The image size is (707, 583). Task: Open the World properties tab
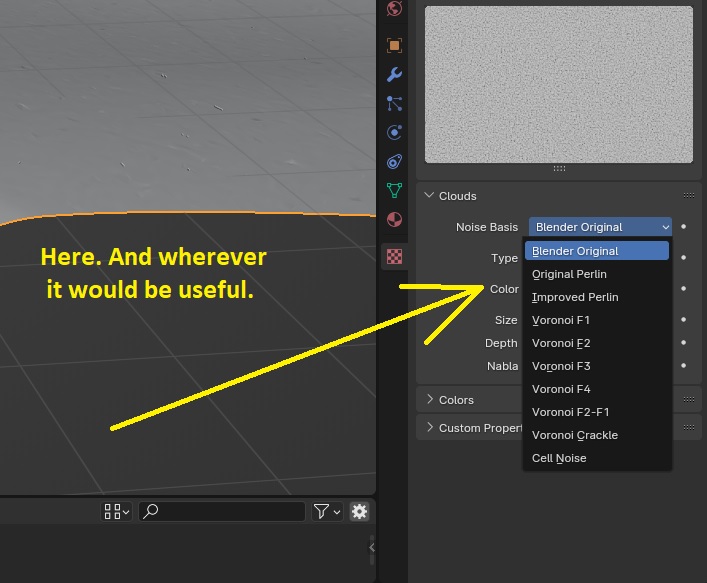pyautogui.click(x=394, y=8)
